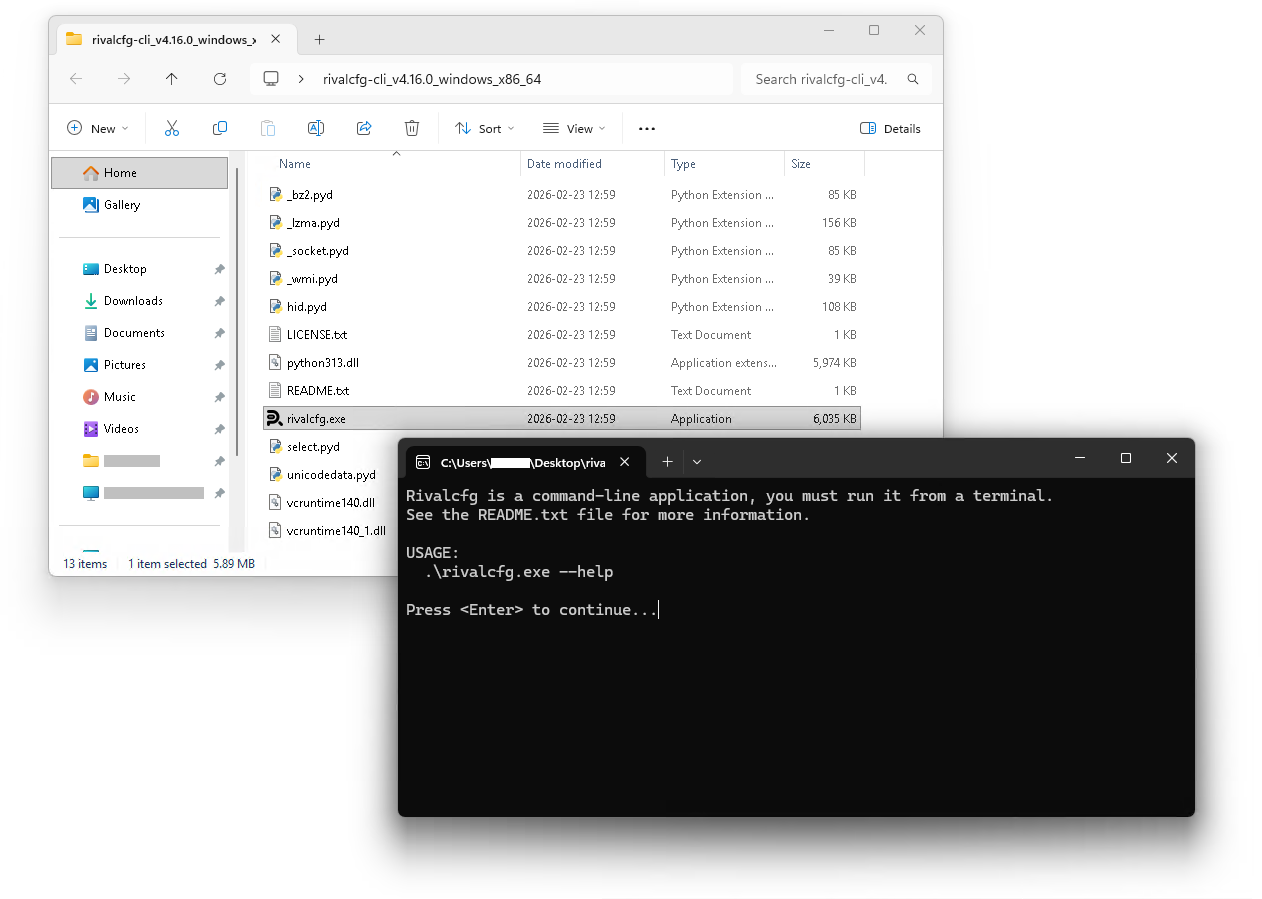
Task: Click the Delete trash icon
Action: (411, 128)
